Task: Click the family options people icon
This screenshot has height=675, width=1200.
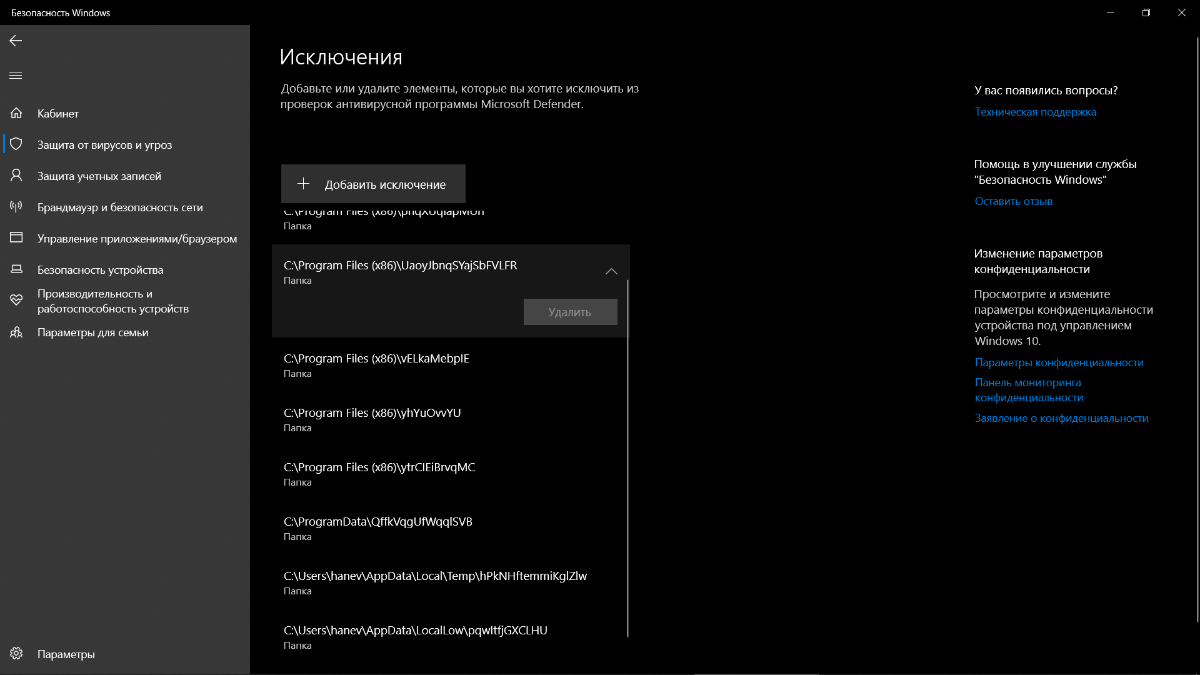Action: pos(15,332)
